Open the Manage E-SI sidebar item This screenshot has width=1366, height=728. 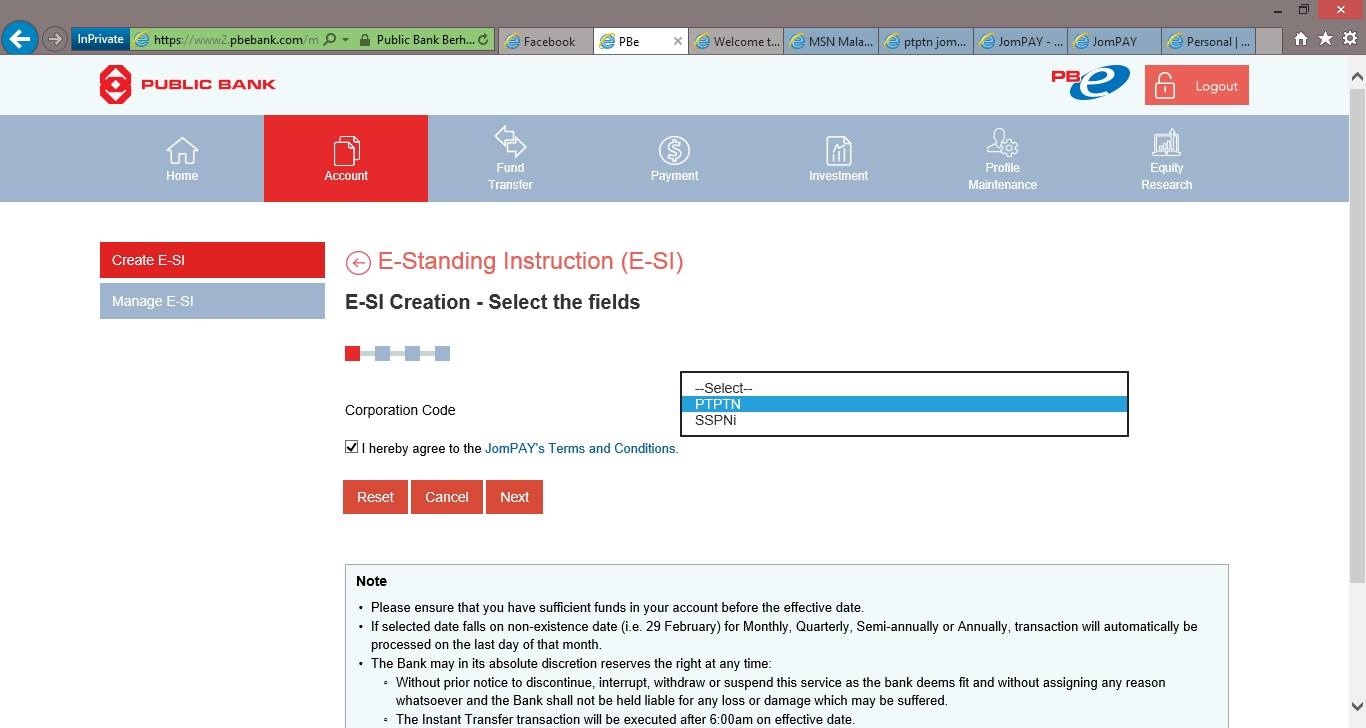(x=212, y=301)
